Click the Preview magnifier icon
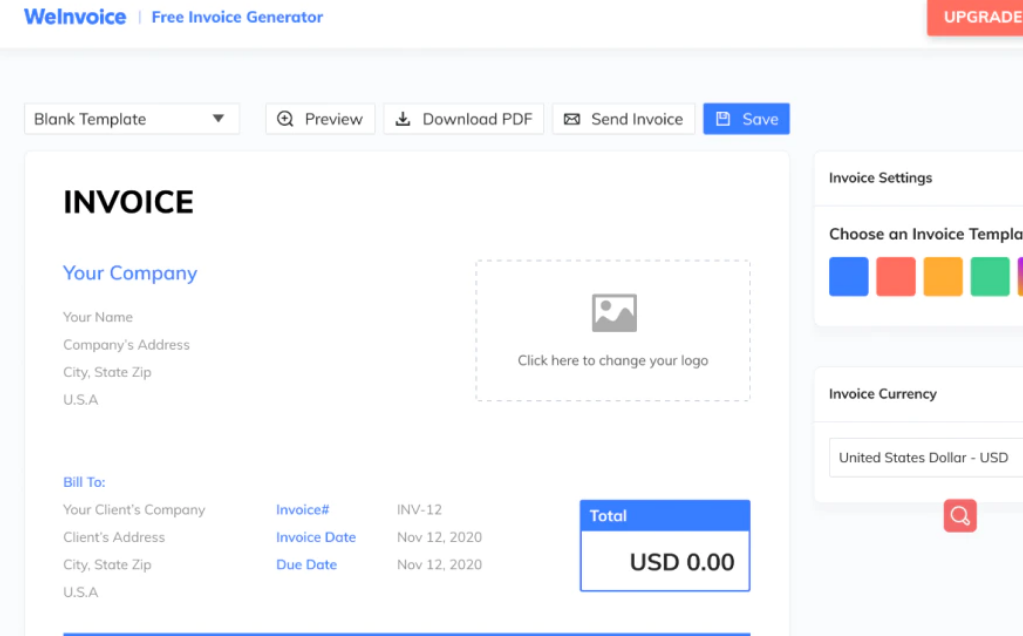Viewport: 1023px width, 636px height. pyautogui.click(x=285, y=119)
